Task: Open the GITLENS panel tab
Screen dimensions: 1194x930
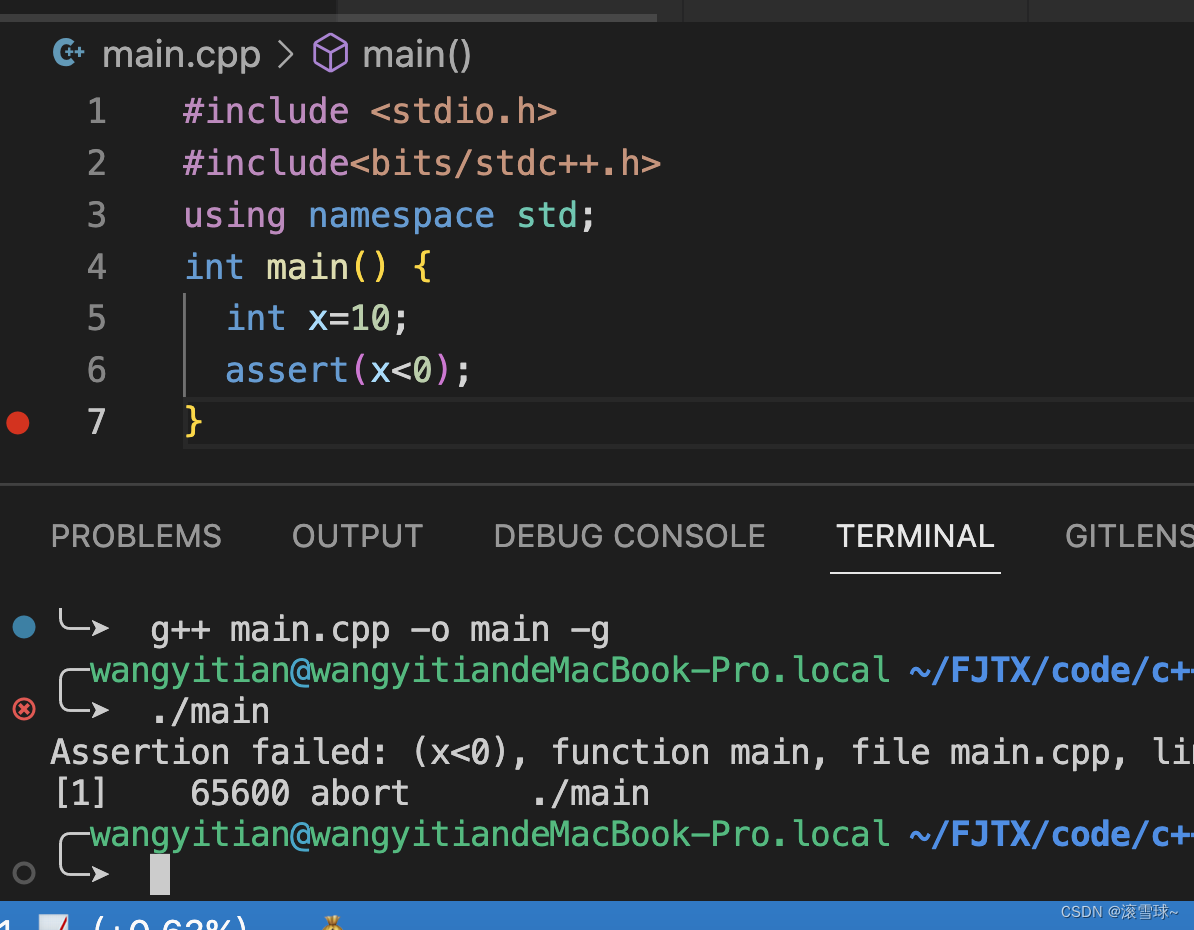Action: (1129, 536)
